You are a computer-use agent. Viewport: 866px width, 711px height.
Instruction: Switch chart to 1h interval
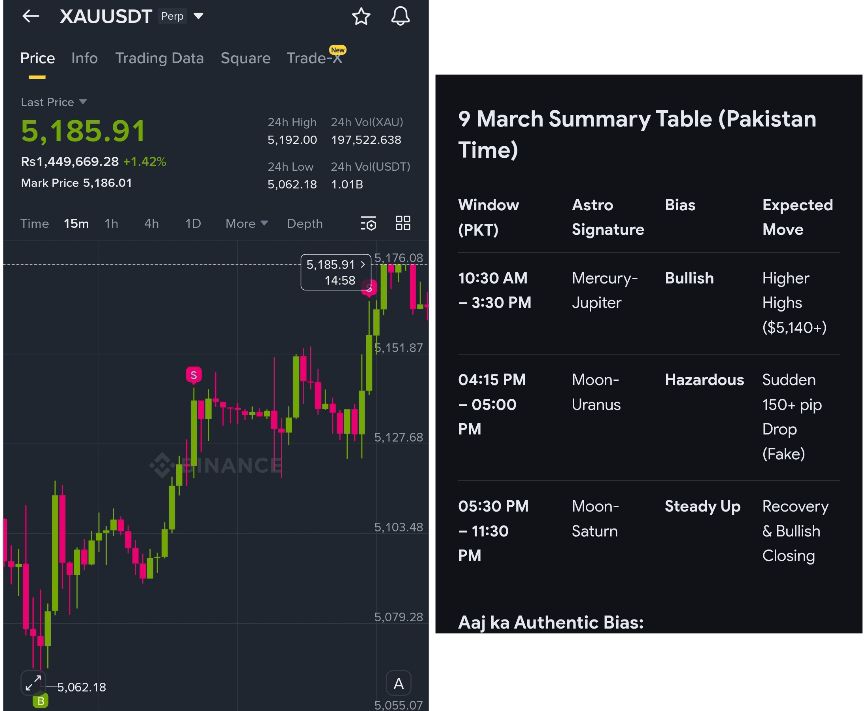point(111,223)
